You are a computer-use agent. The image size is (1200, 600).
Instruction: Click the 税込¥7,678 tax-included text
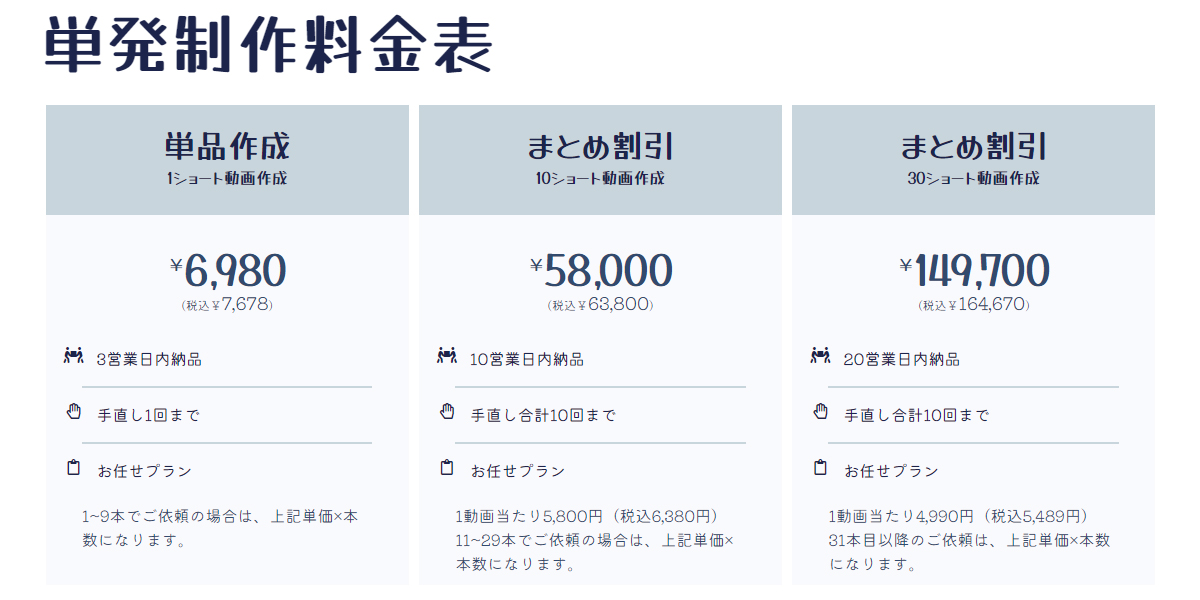pyautogui.click(x=227, y=305)
